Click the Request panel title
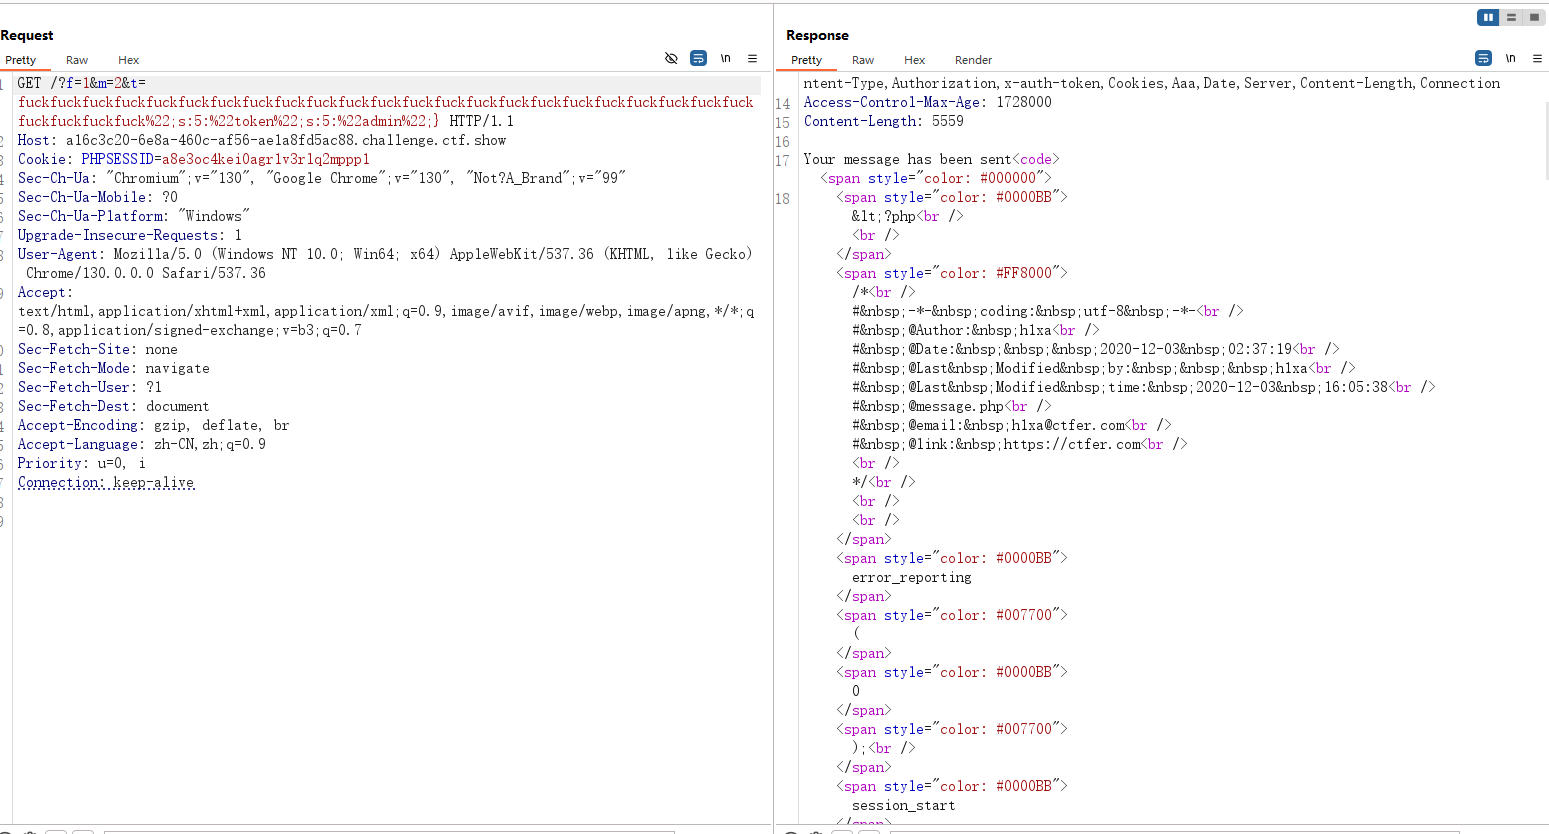This screenshot has height=834, width=1549. click(x=27, y=35)
